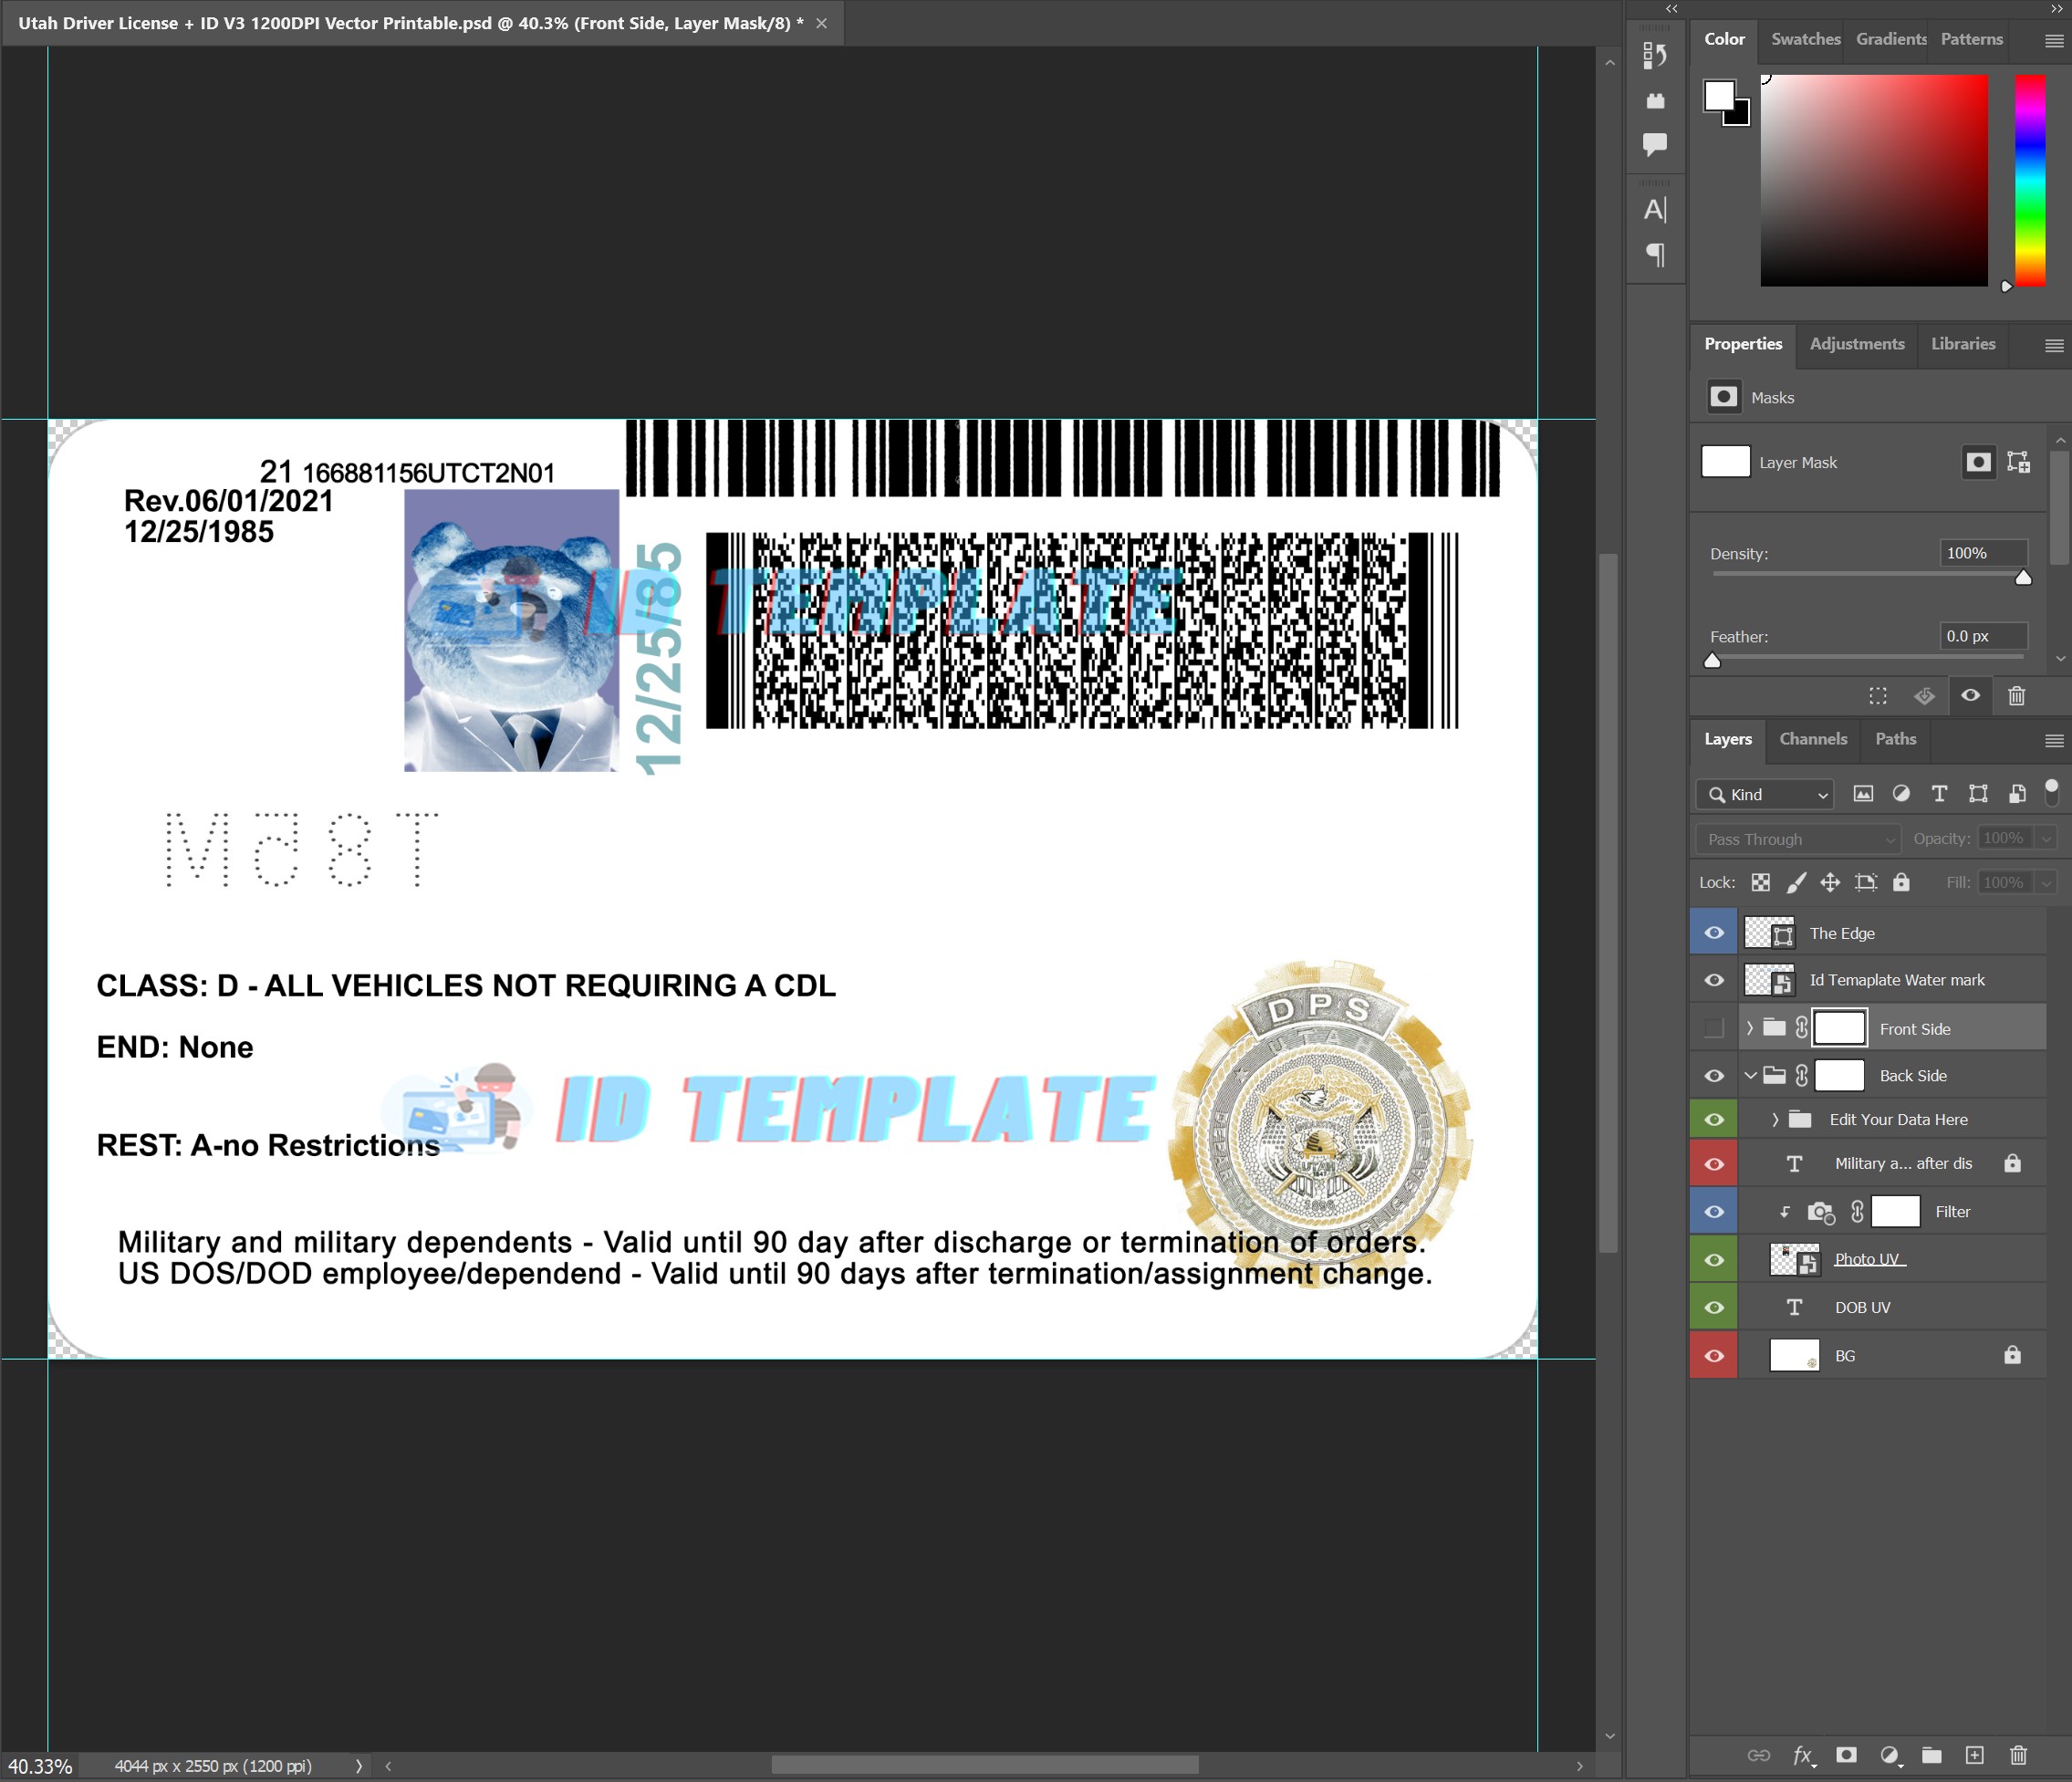The width and height of the screenshot is (2072, 1782).
Task: Toggle layer filtering on/off switch
Action: tap(2051, 792)
